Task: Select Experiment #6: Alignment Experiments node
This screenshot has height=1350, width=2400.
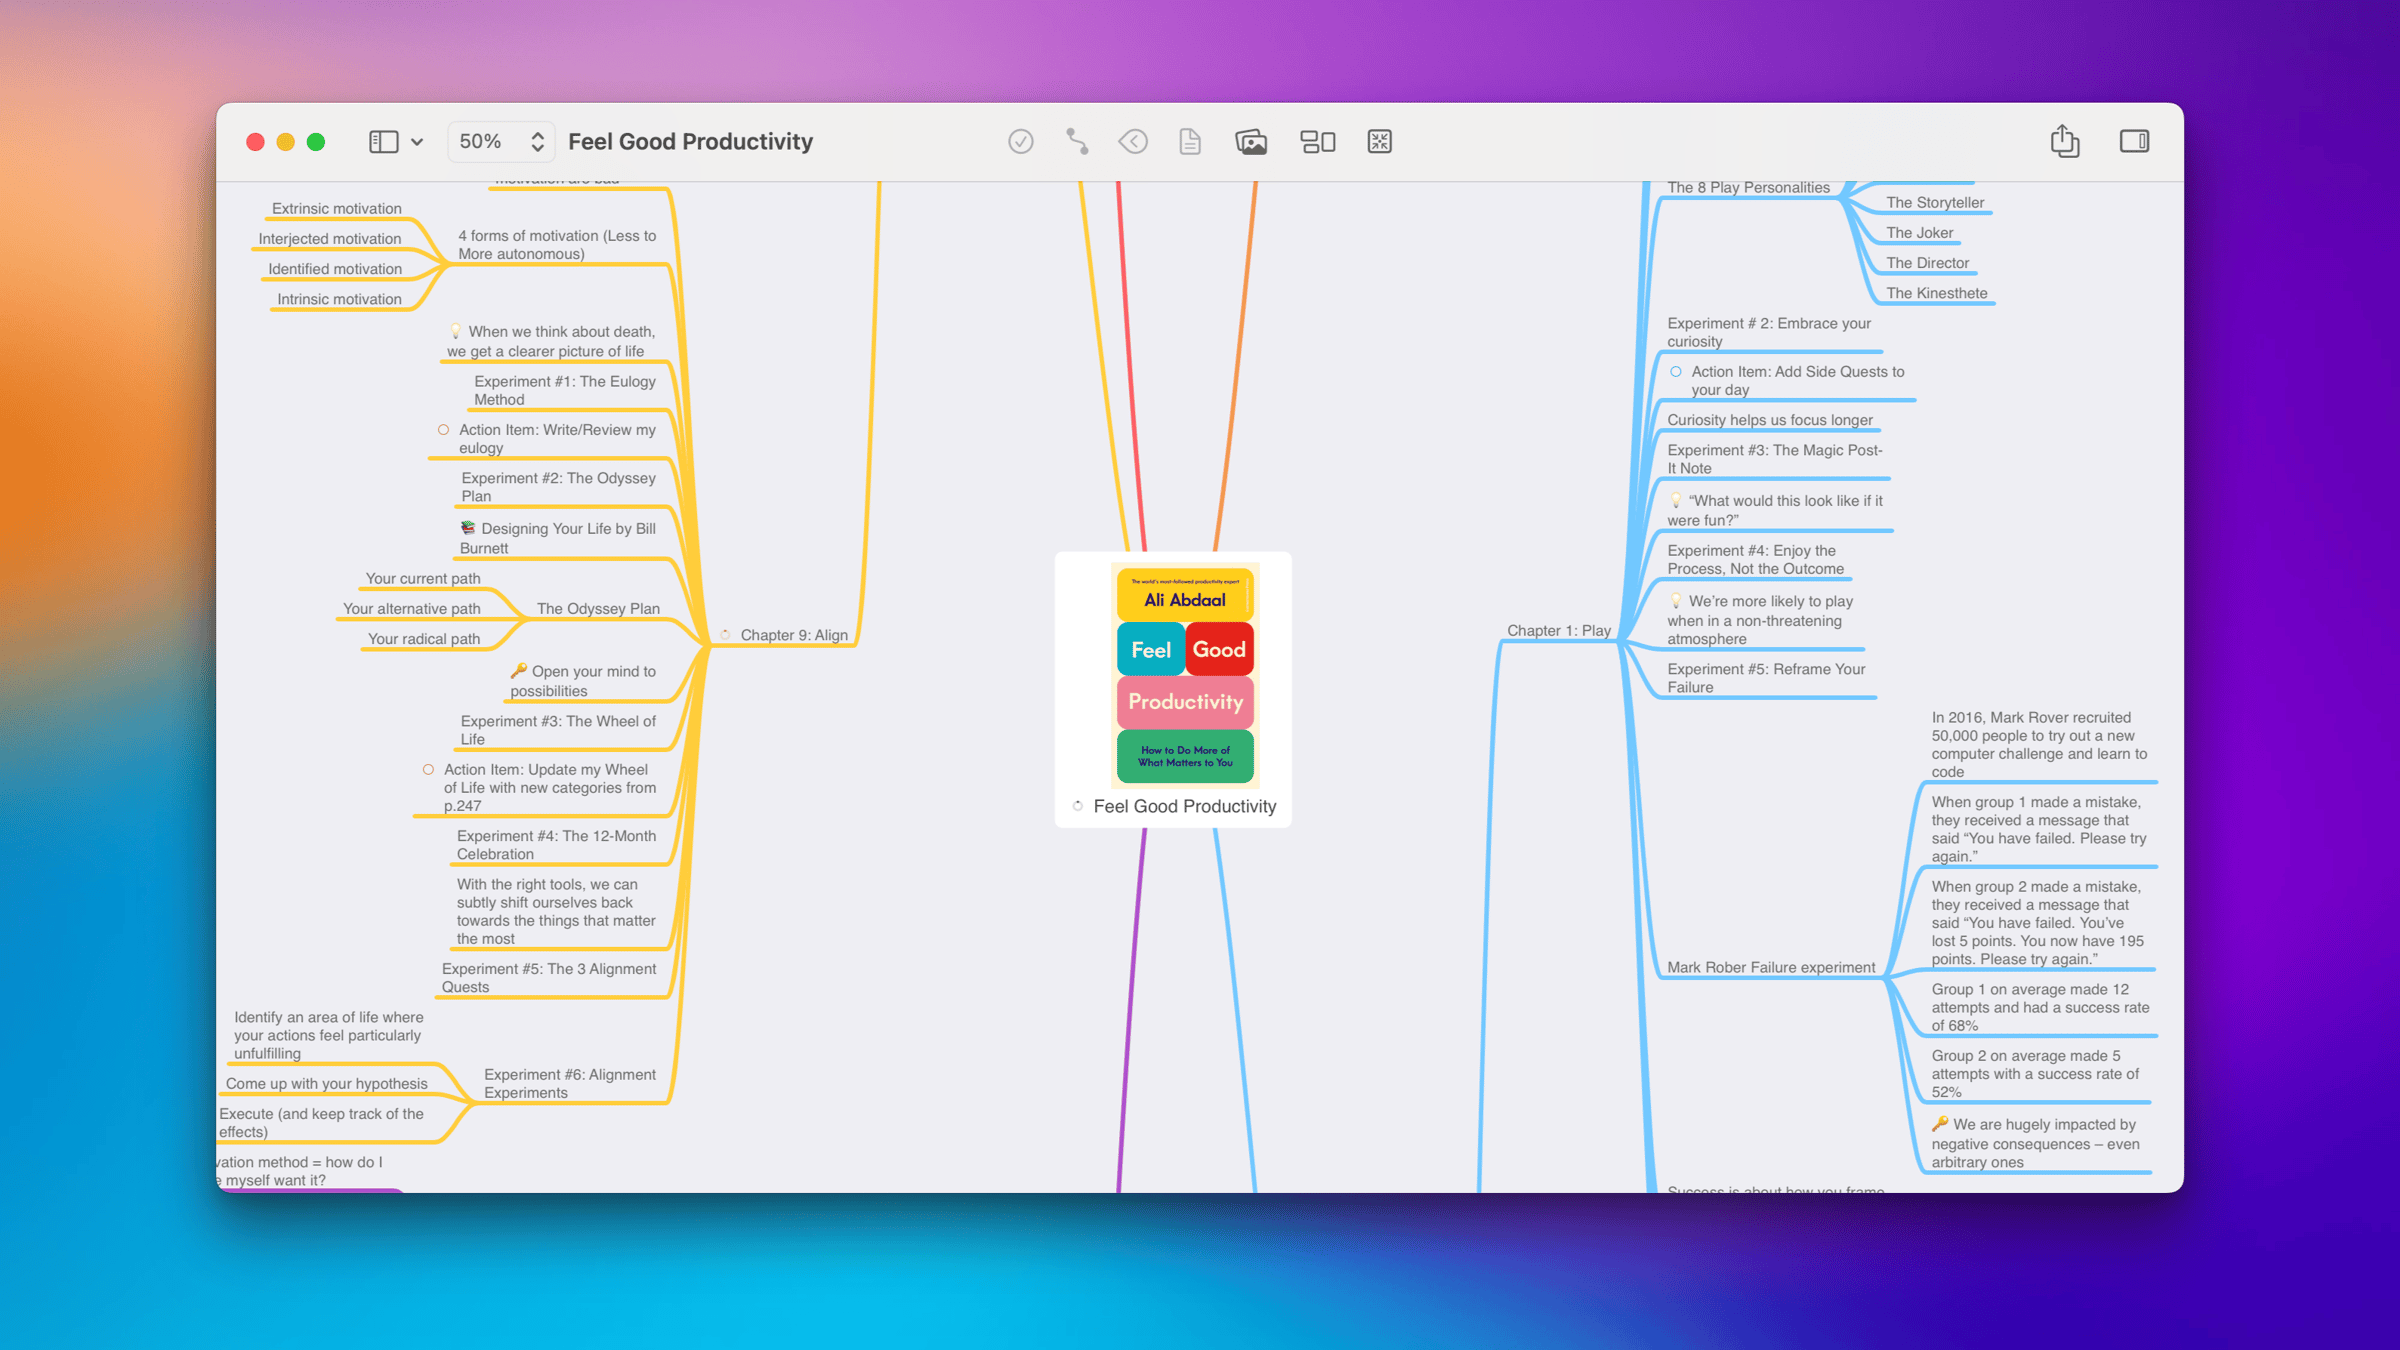Action: coord(570,1084)
